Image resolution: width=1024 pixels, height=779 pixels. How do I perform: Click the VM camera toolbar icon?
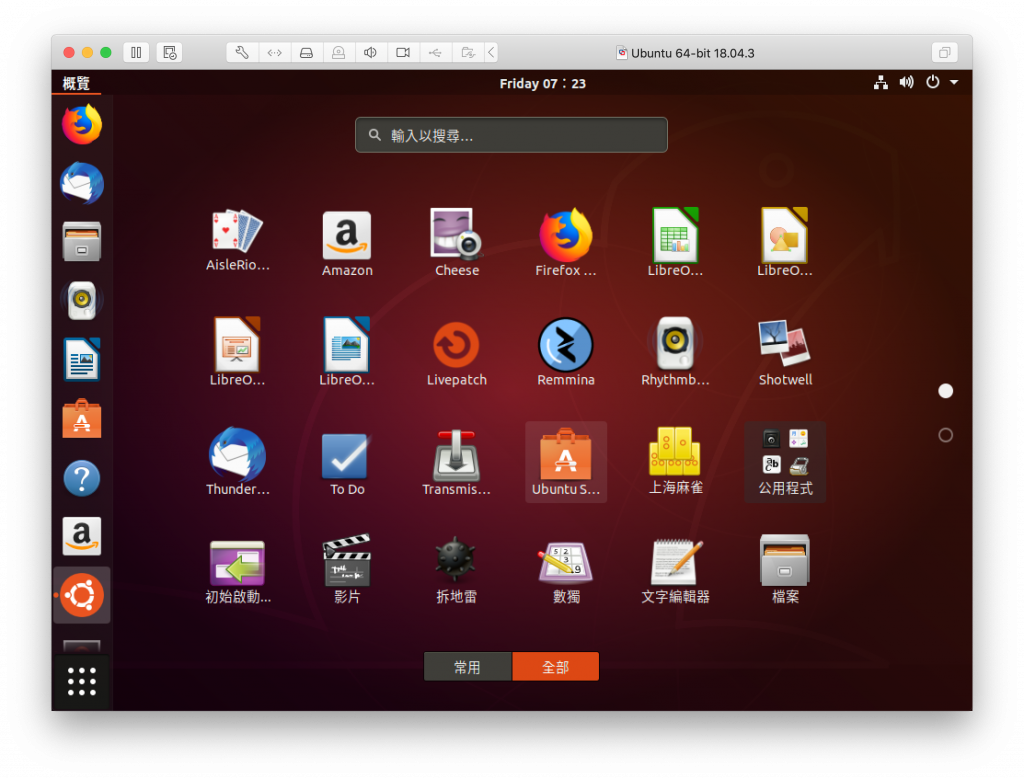tap(403, 53)
